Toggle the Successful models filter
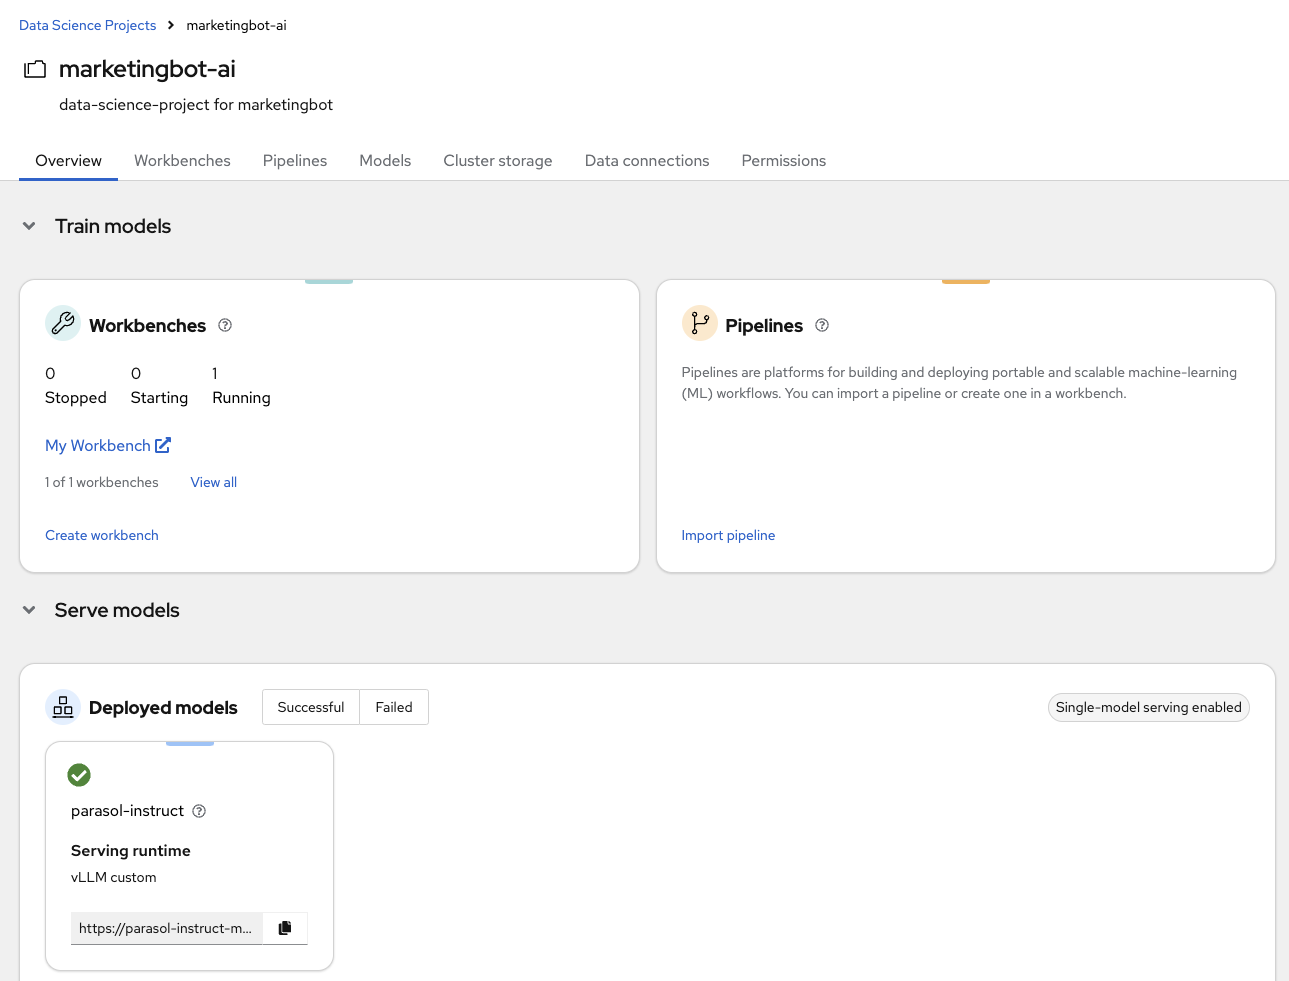The height and width of the screenshot is (981, 1289). tap(311, 707)
